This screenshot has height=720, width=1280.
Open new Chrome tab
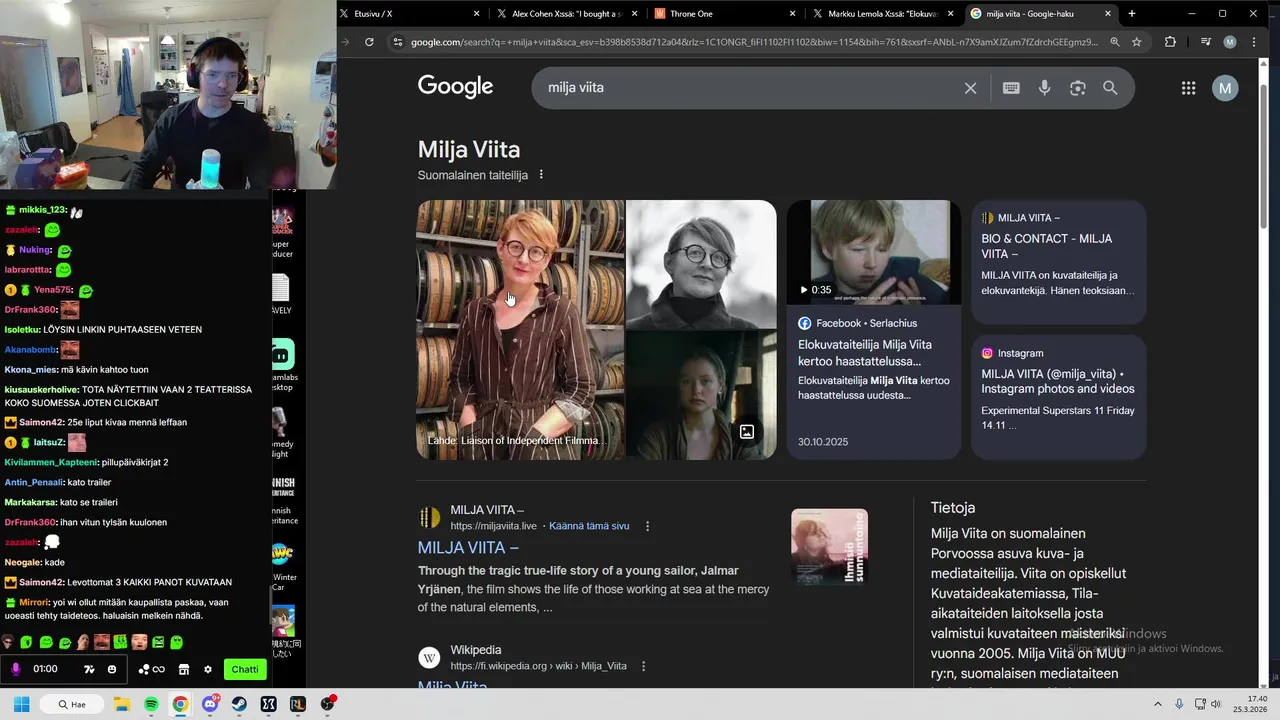pyautogui.click(x=1132, y=14)
